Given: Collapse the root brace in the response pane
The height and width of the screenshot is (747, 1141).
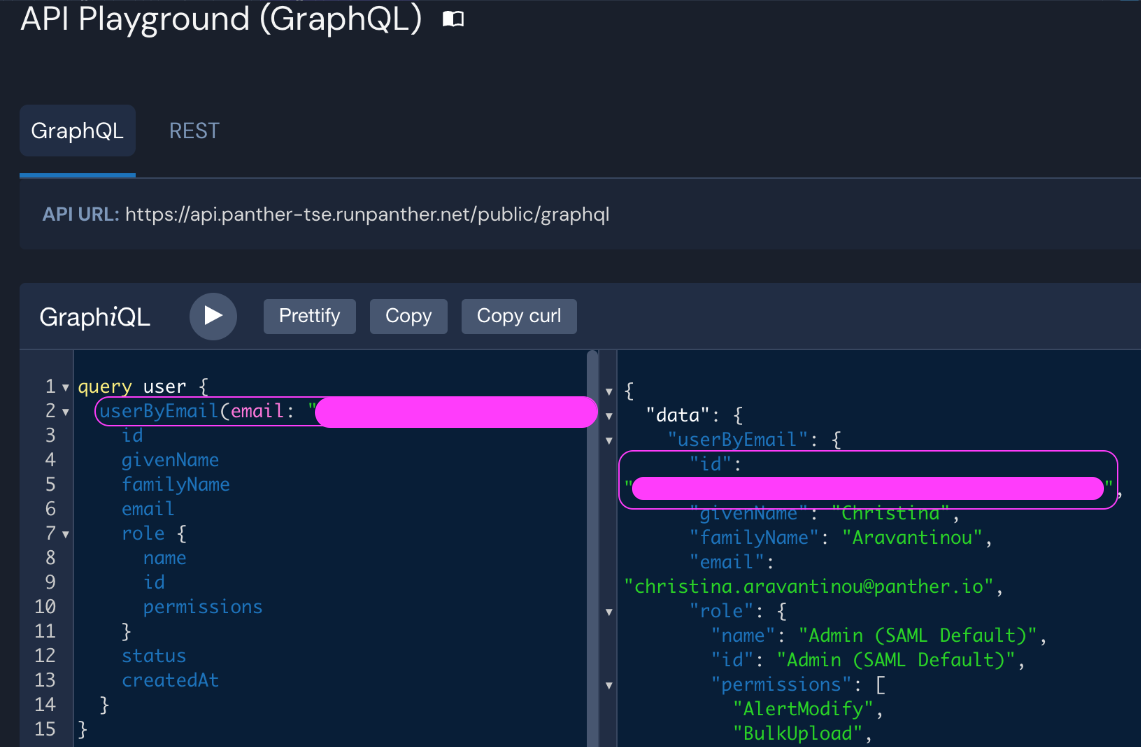Looking at the screenshot, I should pos(609,391).
